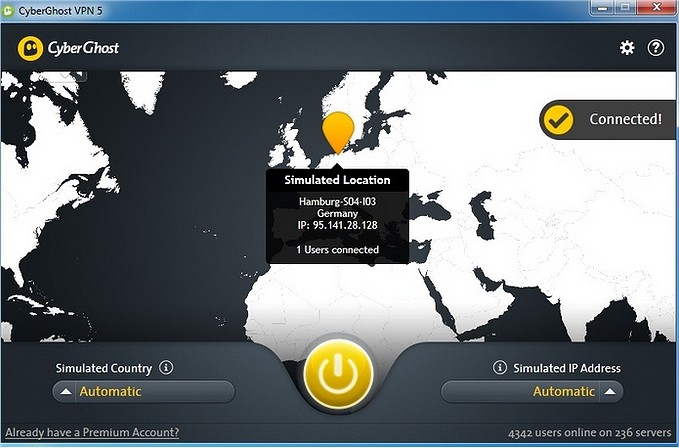The height and width of the screenshot is (448, 679).
Task: Click the Connected! status badge
Action: 609,119
